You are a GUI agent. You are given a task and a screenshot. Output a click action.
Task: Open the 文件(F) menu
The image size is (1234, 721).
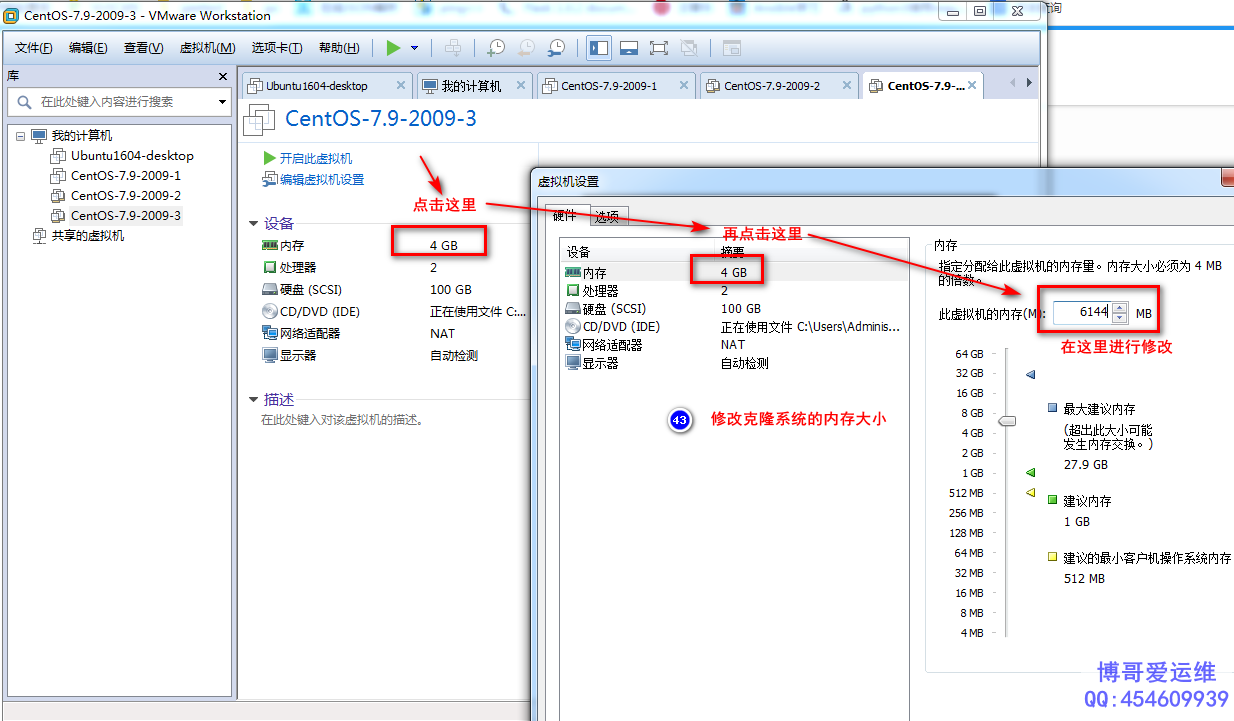pos(34,48)
